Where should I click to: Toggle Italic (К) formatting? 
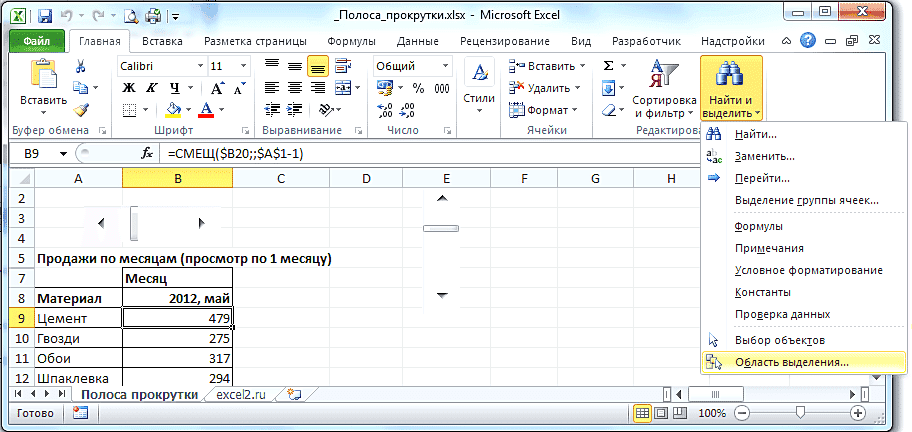[150, 88]
